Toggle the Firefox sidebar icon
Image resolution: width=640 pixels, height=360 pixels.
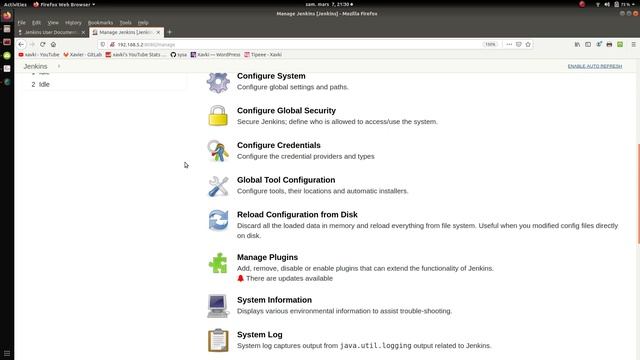(588, 44)
